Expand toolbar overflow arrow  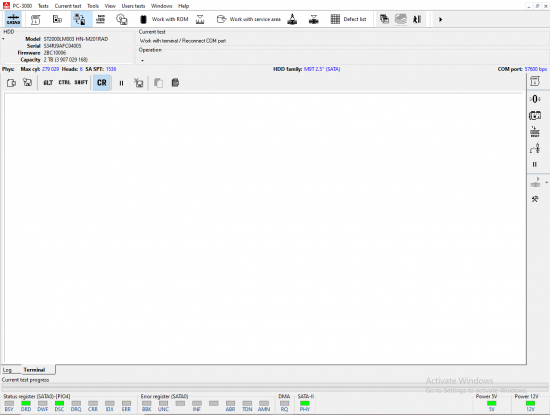coord(440,20)
